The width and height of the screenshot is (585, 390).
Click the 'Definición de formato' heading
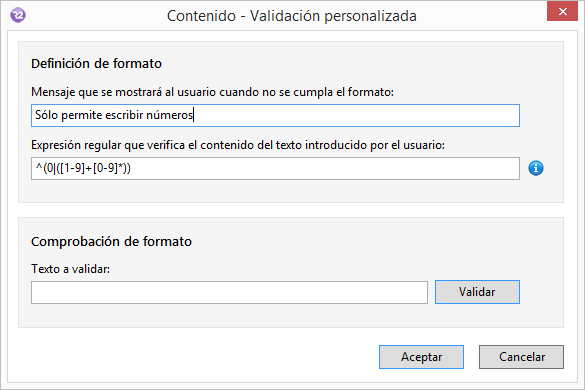pos(96,63)
